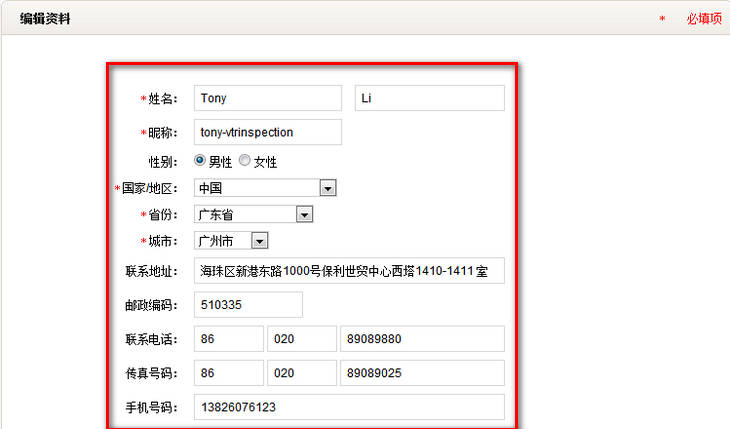Click the 传真号码 area code field
This screenshot has width=730, height=429.
tap(301, 373)
